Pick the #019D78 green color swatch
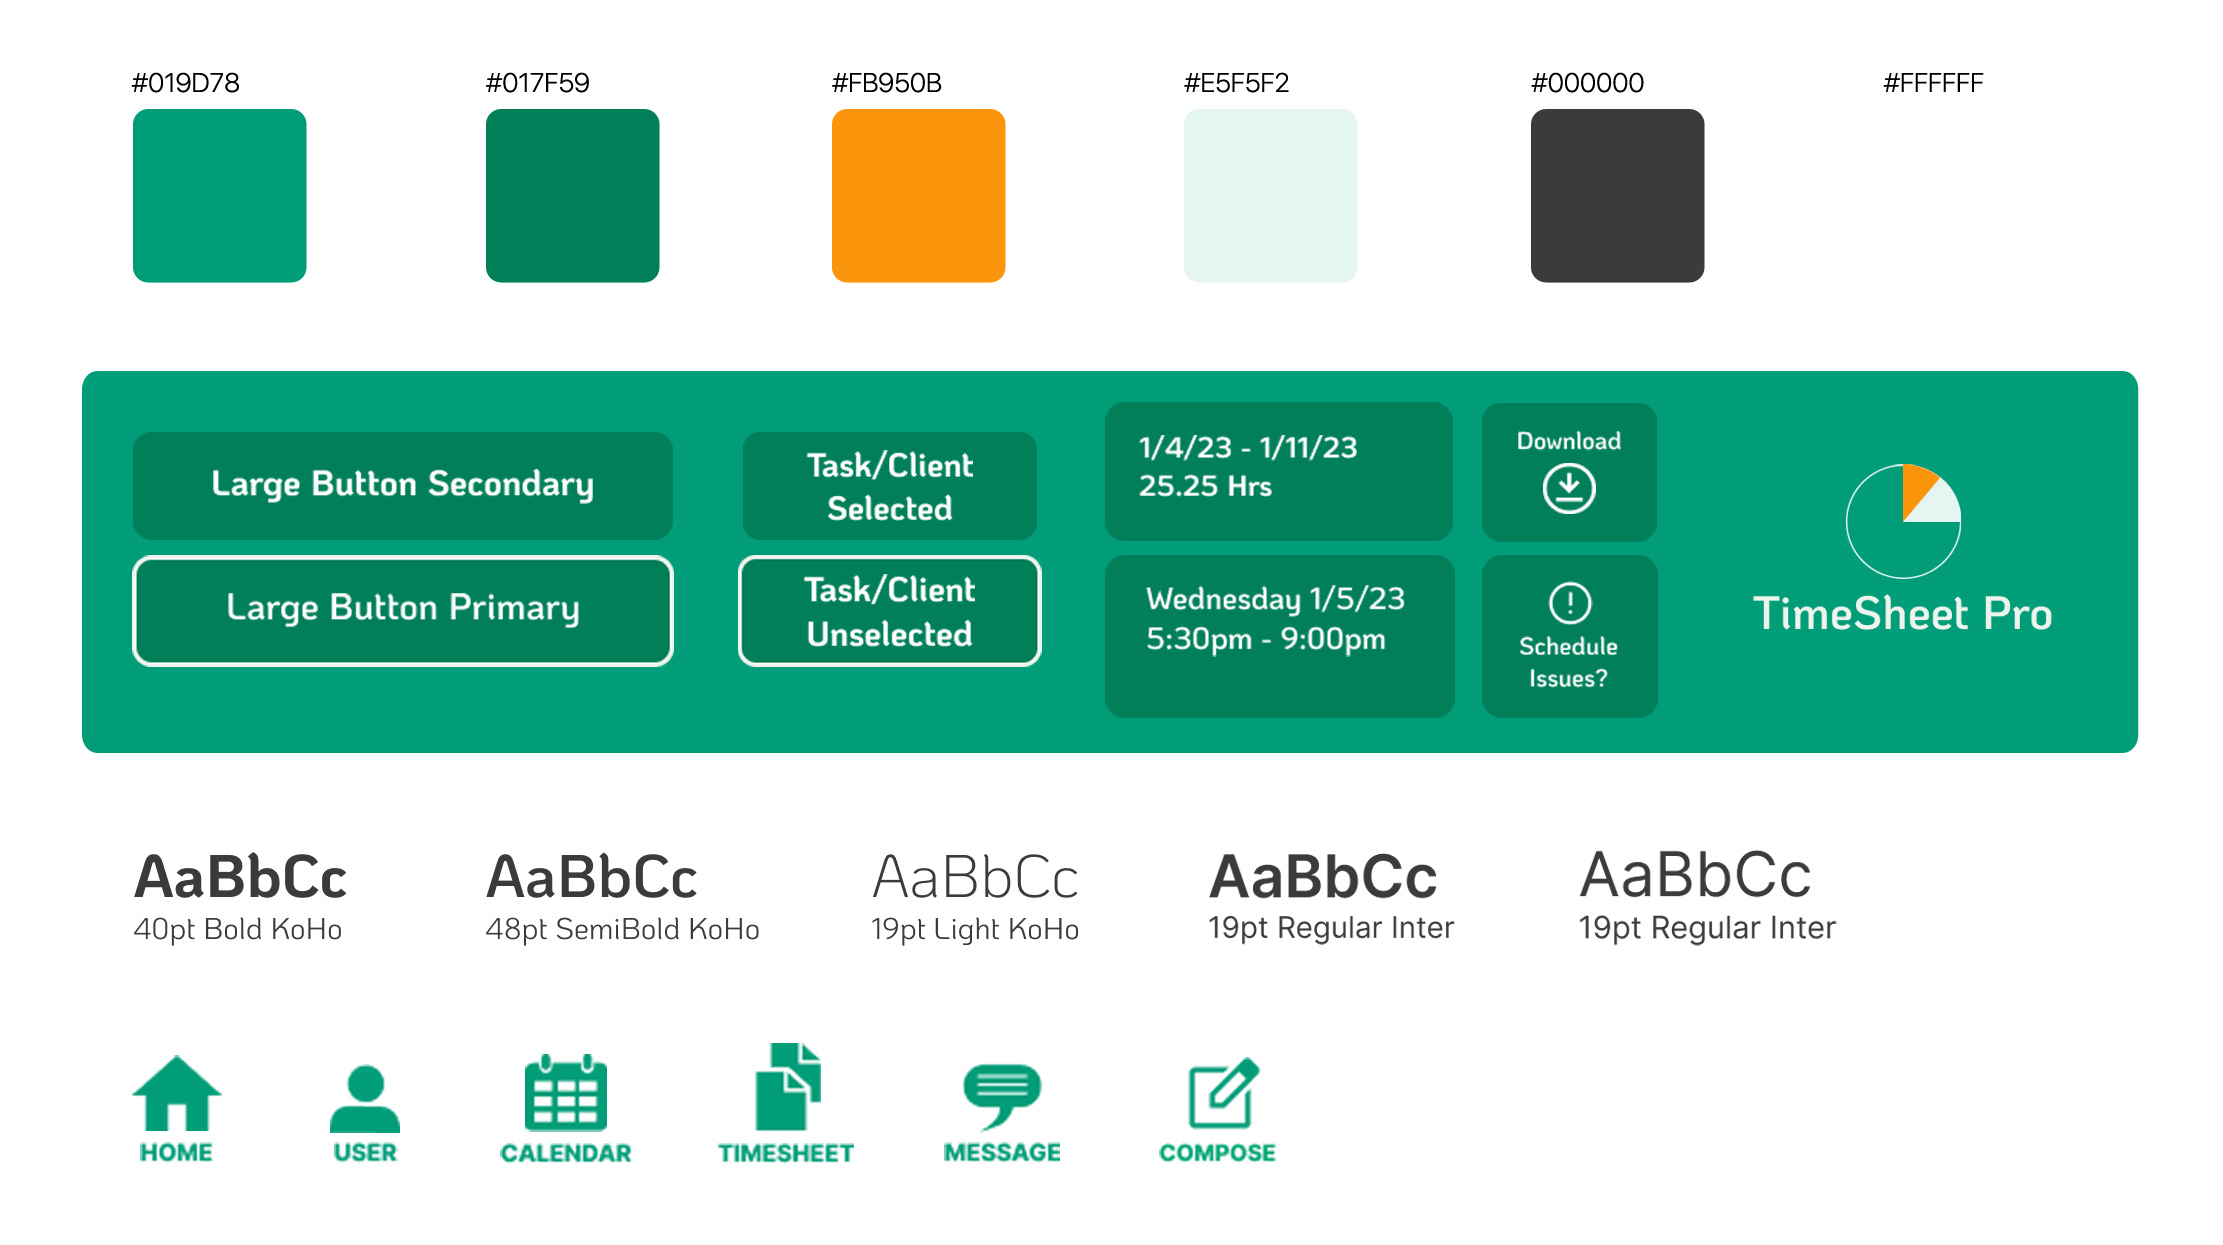2223x1245 pixels. (x=220, y=196)
